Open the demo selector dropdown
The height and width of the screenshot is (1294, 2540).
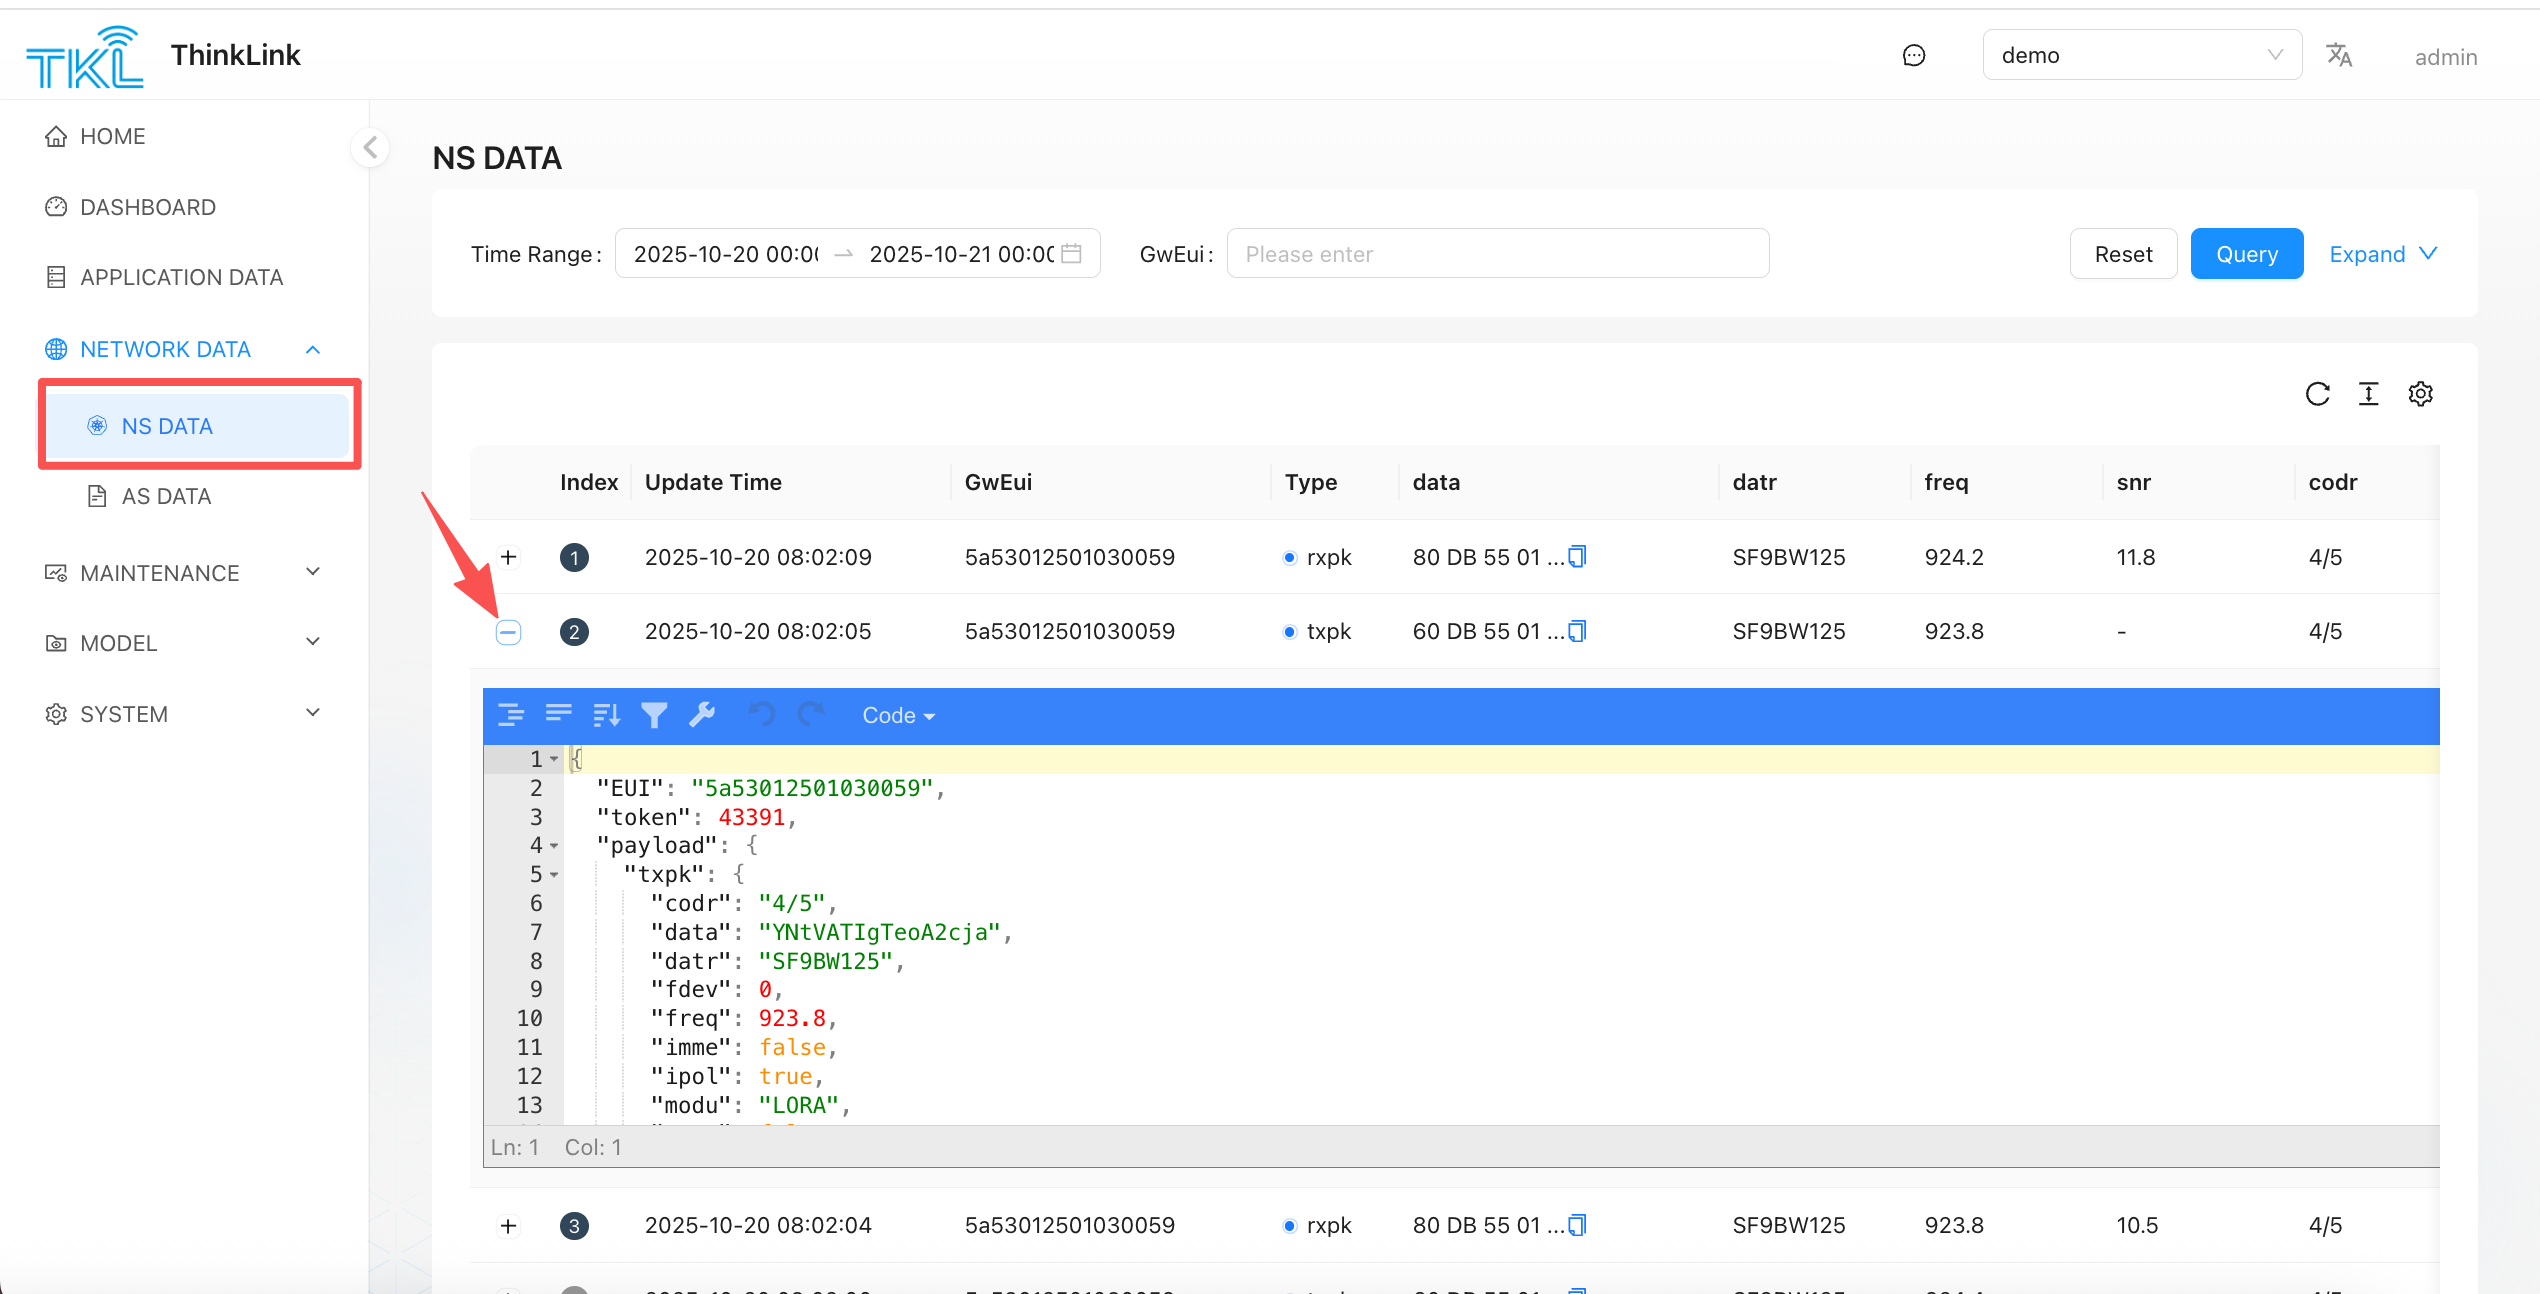2141,55
